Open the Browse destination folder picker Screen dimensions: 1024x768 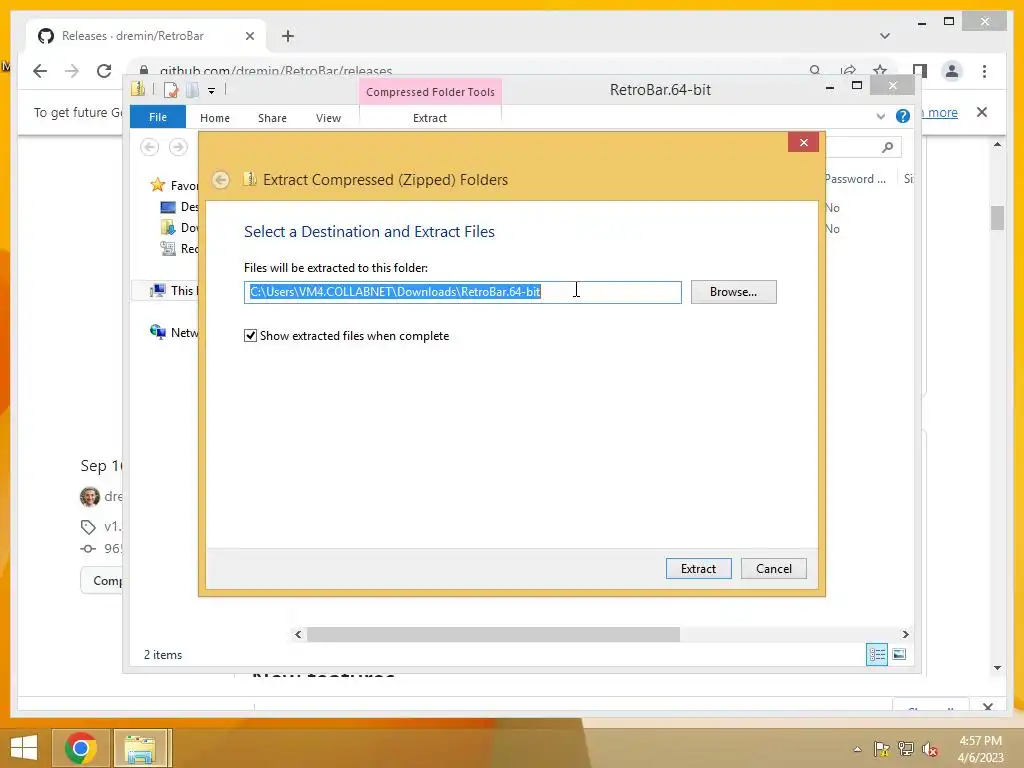click(733, 292)
